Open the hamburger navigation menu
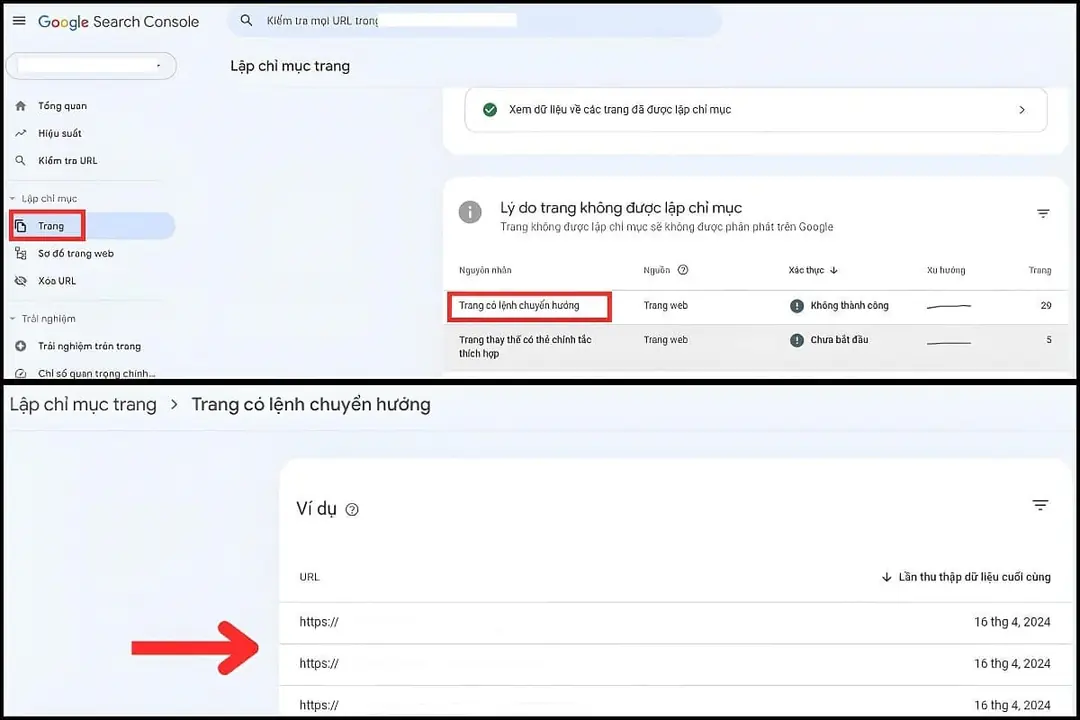Screen dimensions: 1080x720 18,21
